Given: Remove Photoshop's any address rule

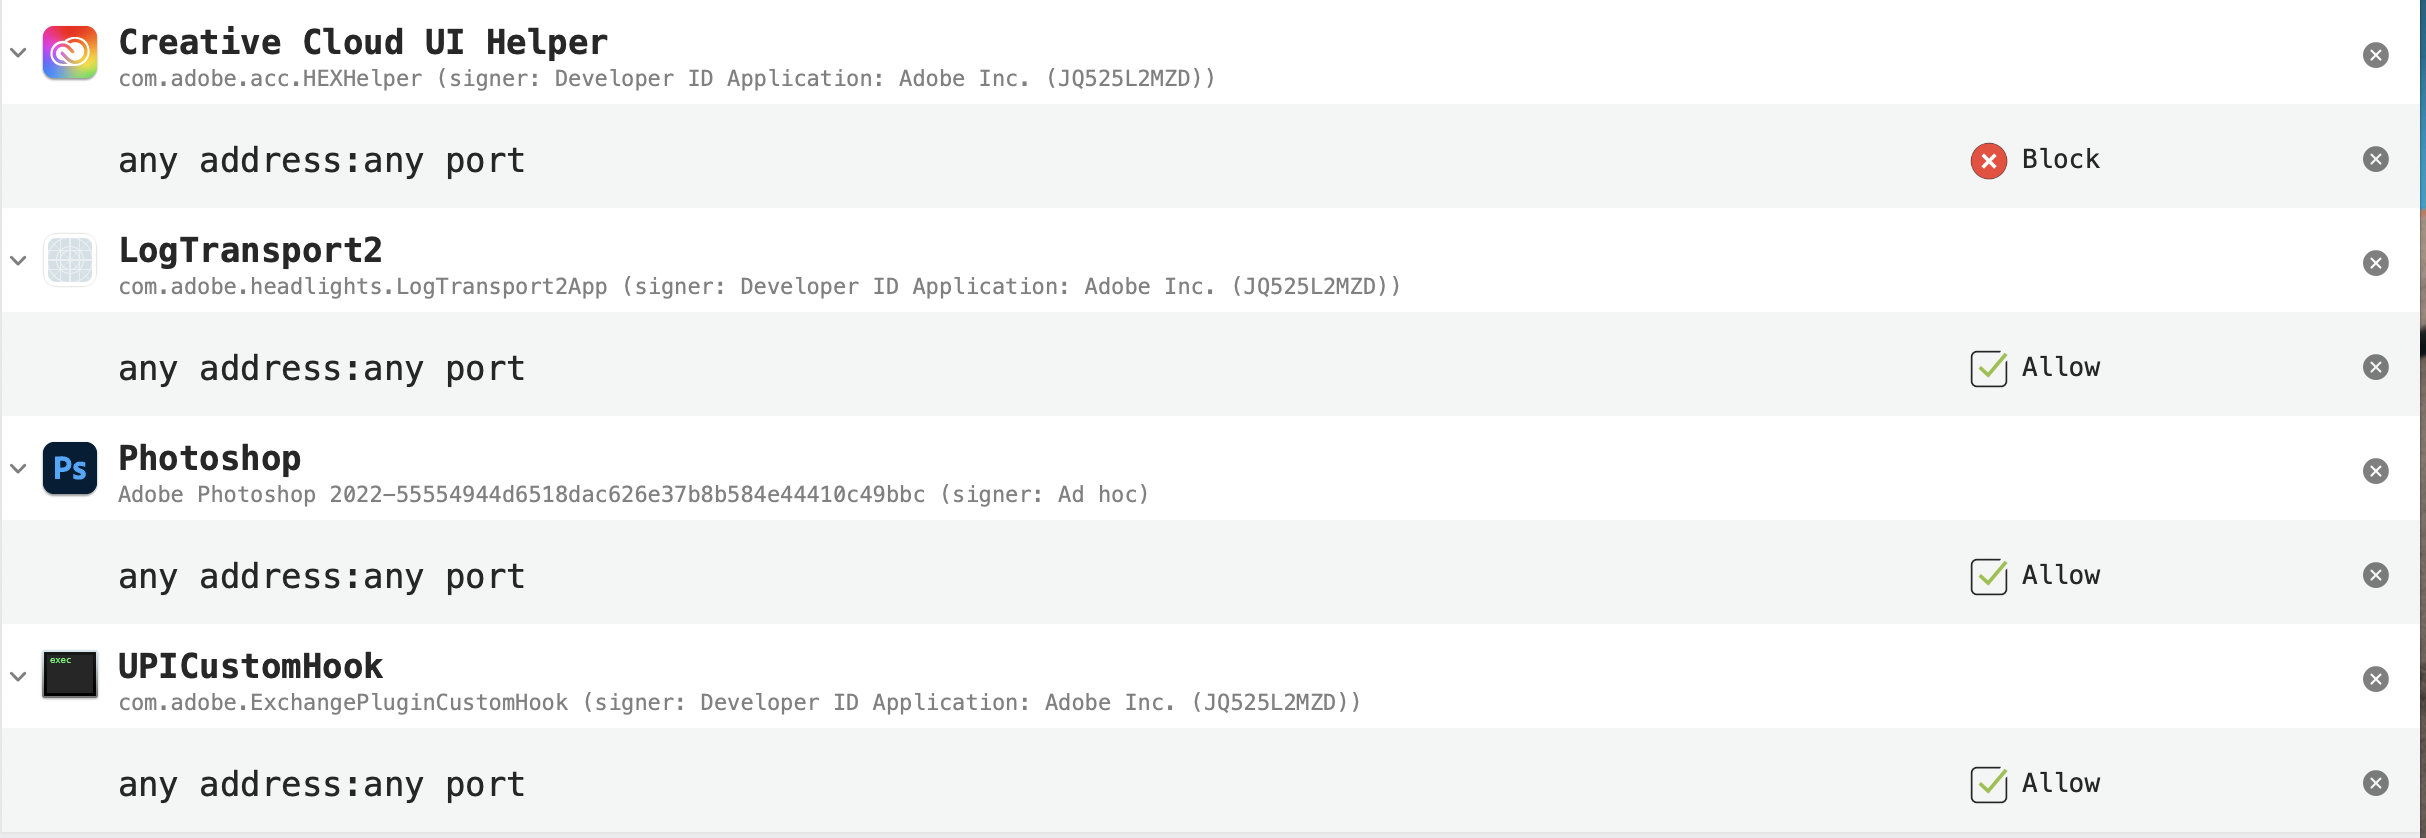Looking at the screenshot, I should 2376,575.
